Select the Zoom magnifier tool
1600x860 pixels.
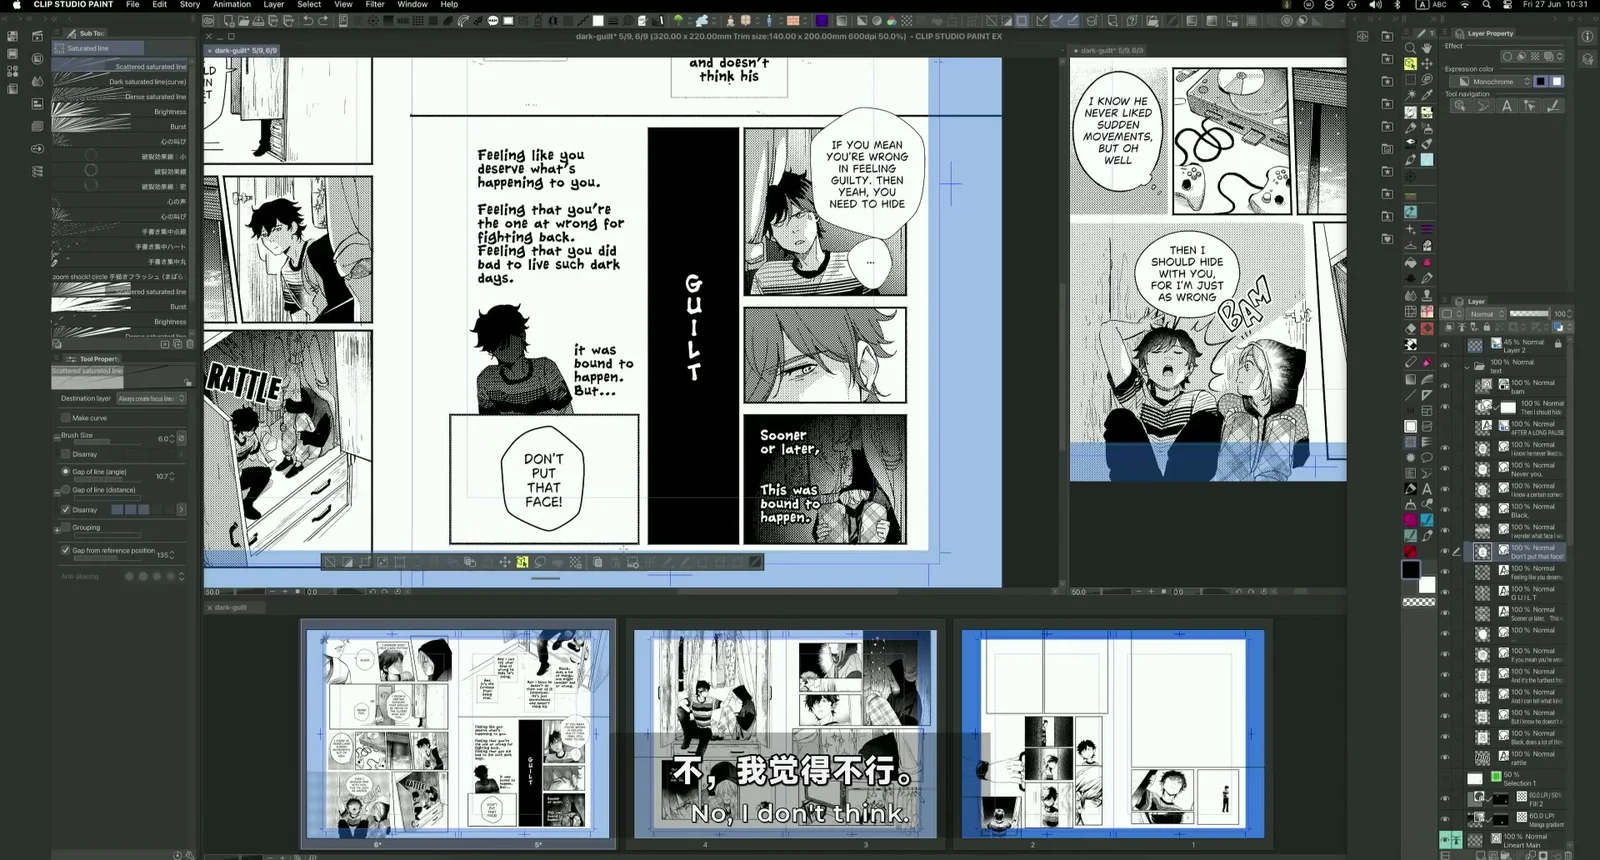coord(1410,48)
